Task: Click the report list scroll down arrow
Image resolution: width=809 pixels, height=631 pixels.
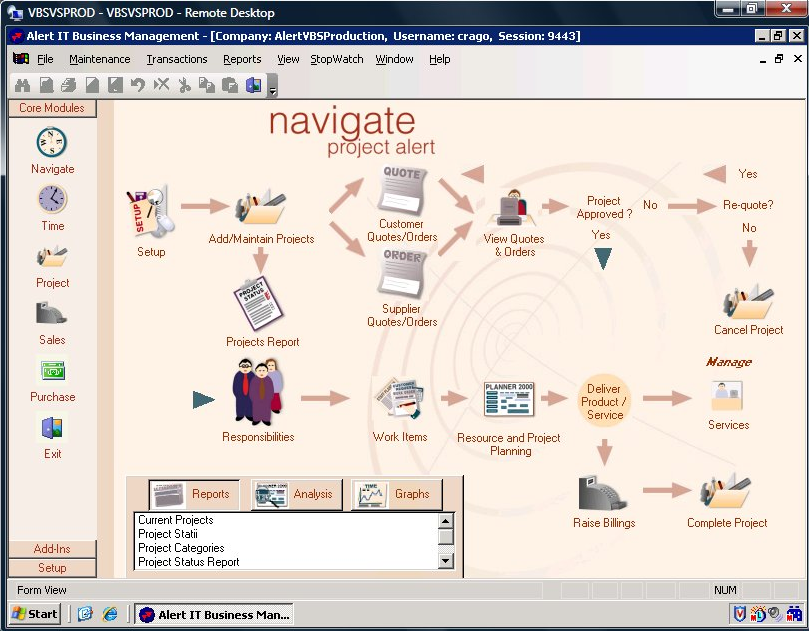Action: tap(446, 561)
